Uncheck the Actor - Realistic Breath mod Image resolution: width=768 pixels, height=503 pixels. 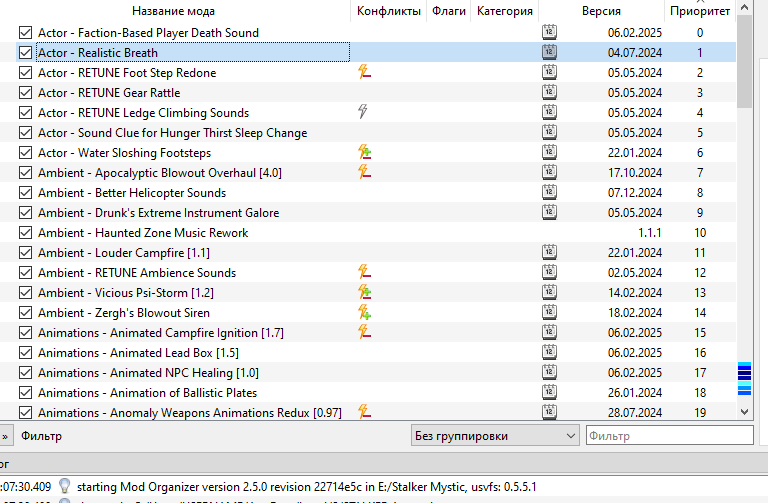[x=25, y=52]
